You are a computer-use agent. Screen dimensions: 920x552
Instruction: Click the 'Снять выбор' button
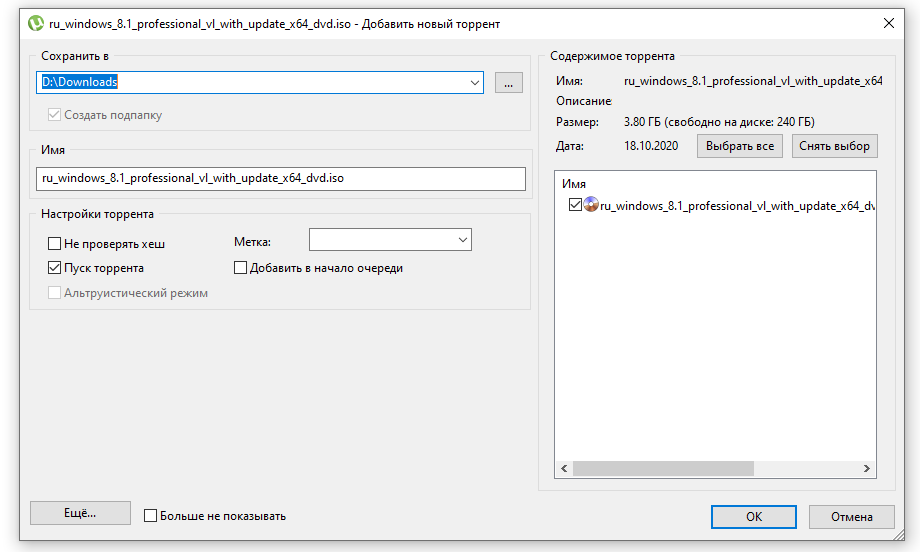[x=836, y=146]
